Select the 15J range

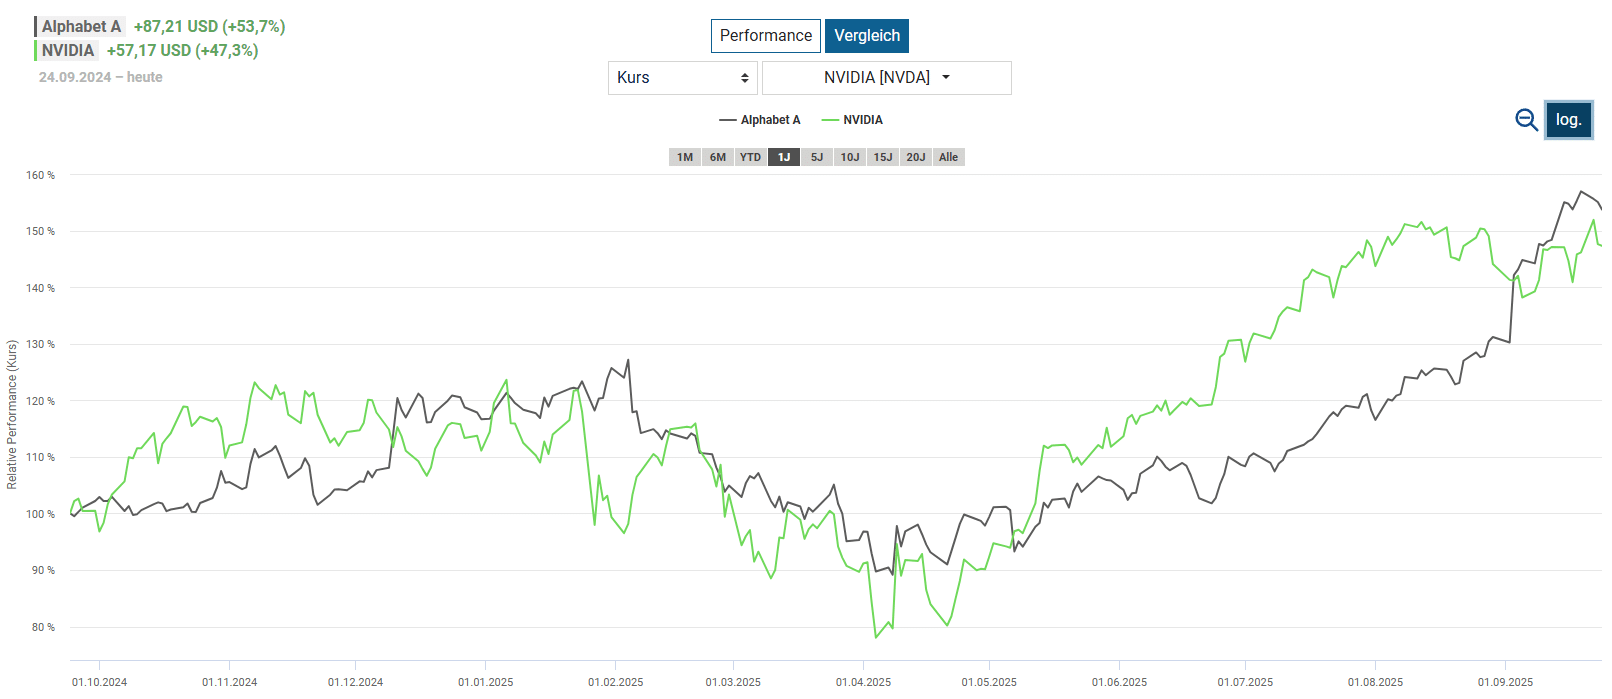(883, 157)
